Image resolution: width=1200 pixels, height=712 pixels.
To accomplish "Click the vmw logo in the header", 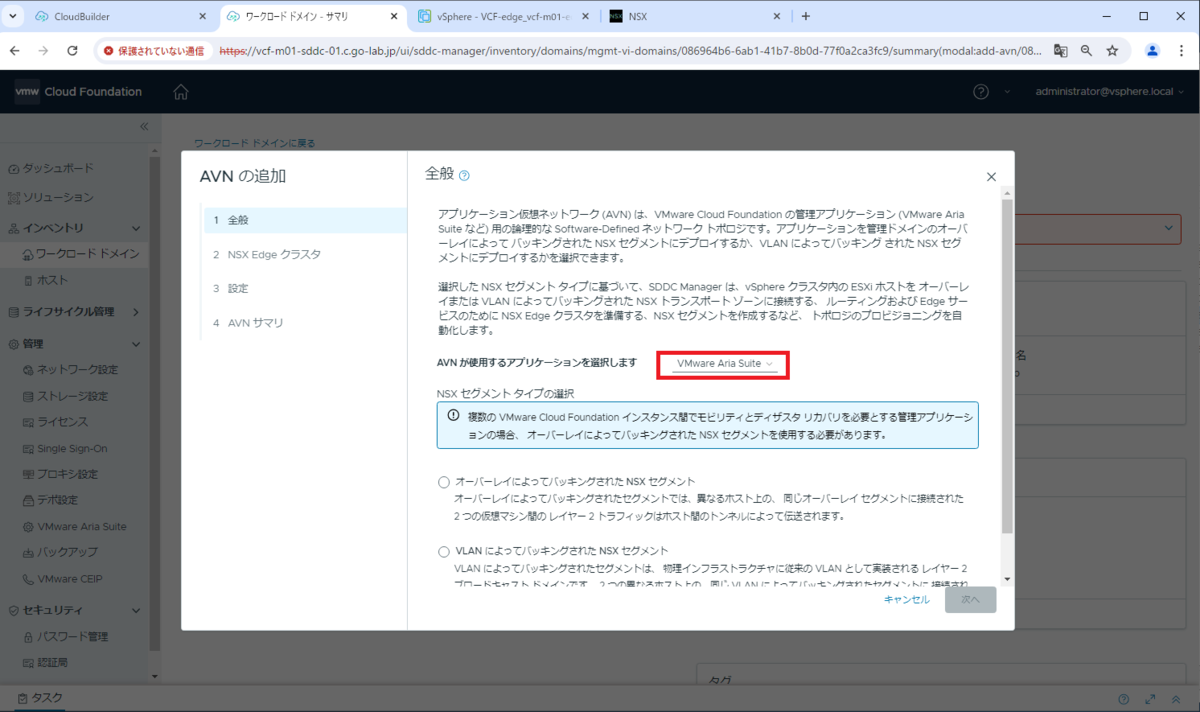I will pos(27,92).
